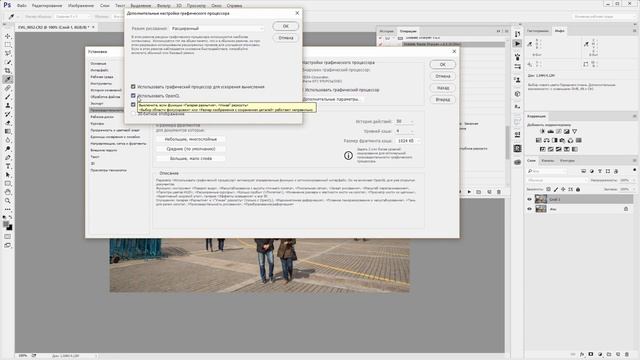Add a Hue/Saturation adjustment

pyautogui.click(x=539, y=140)
